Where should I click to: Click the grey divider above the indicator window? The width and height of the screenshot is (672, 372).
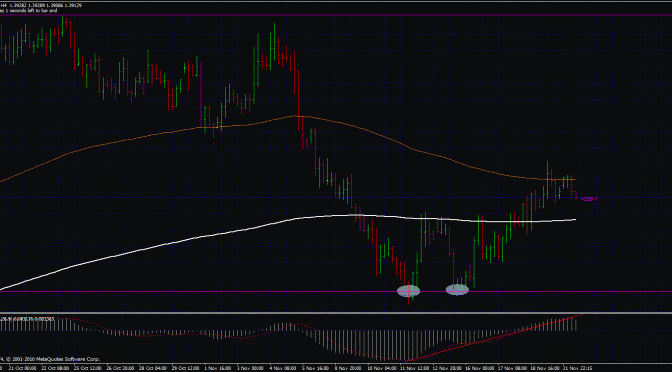click(x=336, y=313)
